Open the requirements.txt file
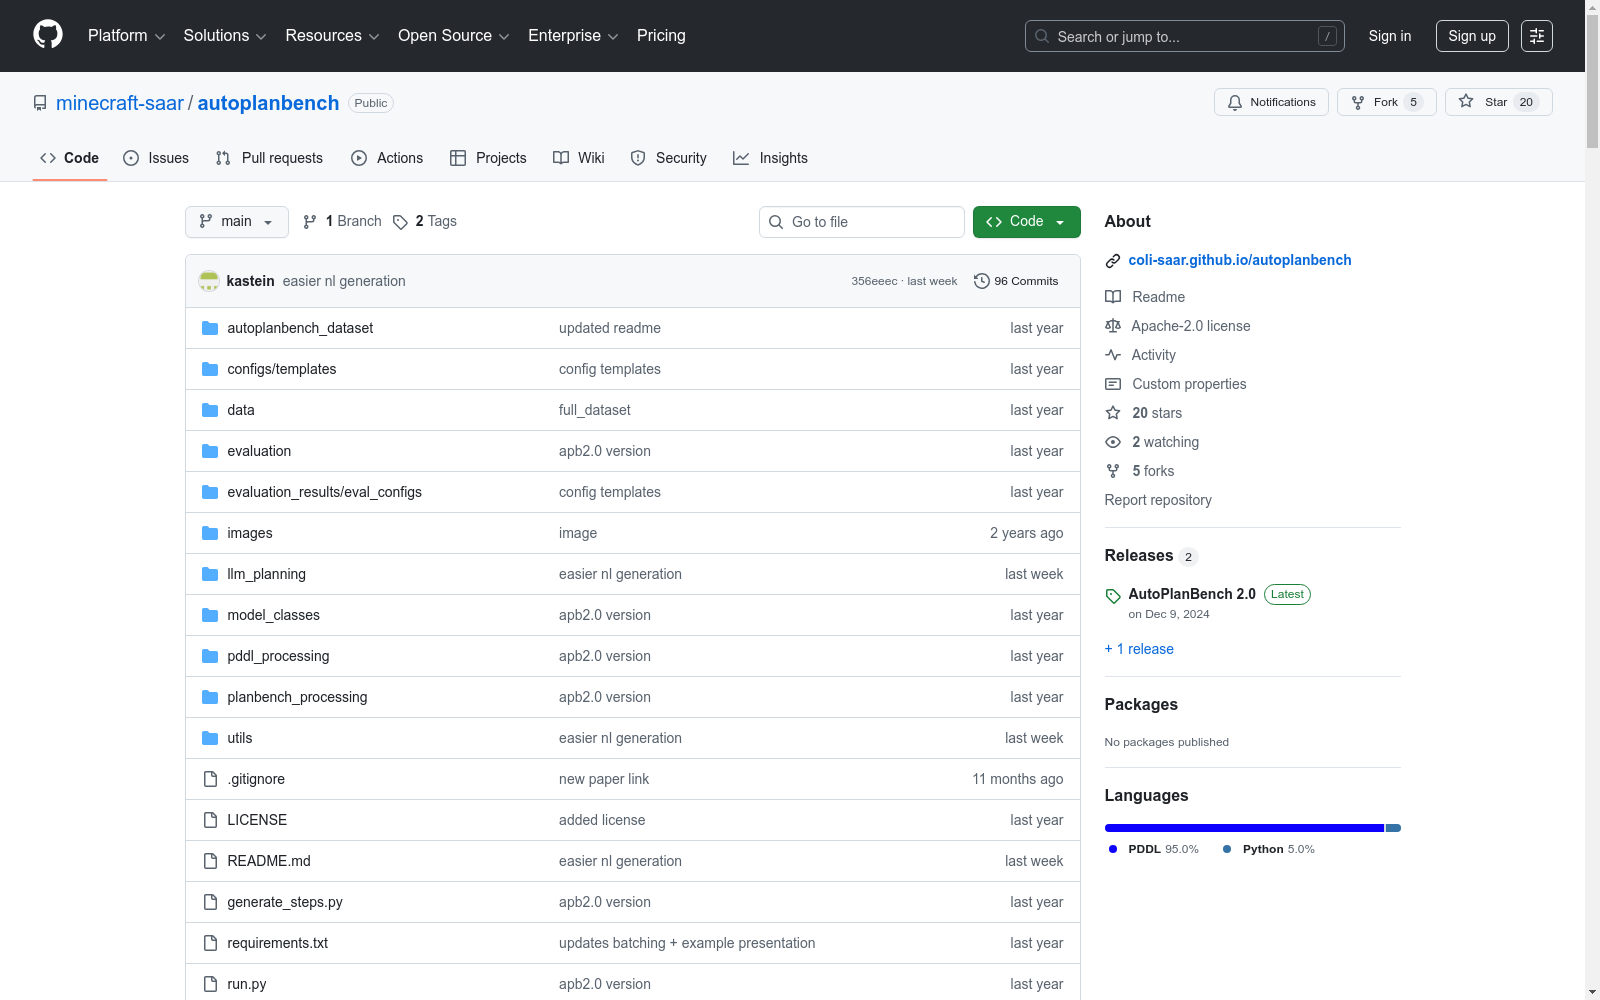The image size is (1600, 1000). click(x=277, y=943)
